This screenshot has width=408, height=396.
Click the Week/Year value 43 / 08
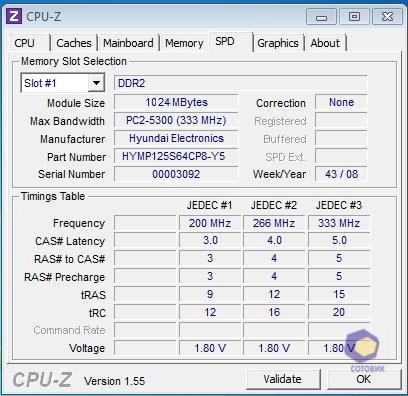(x=341, y=174)
